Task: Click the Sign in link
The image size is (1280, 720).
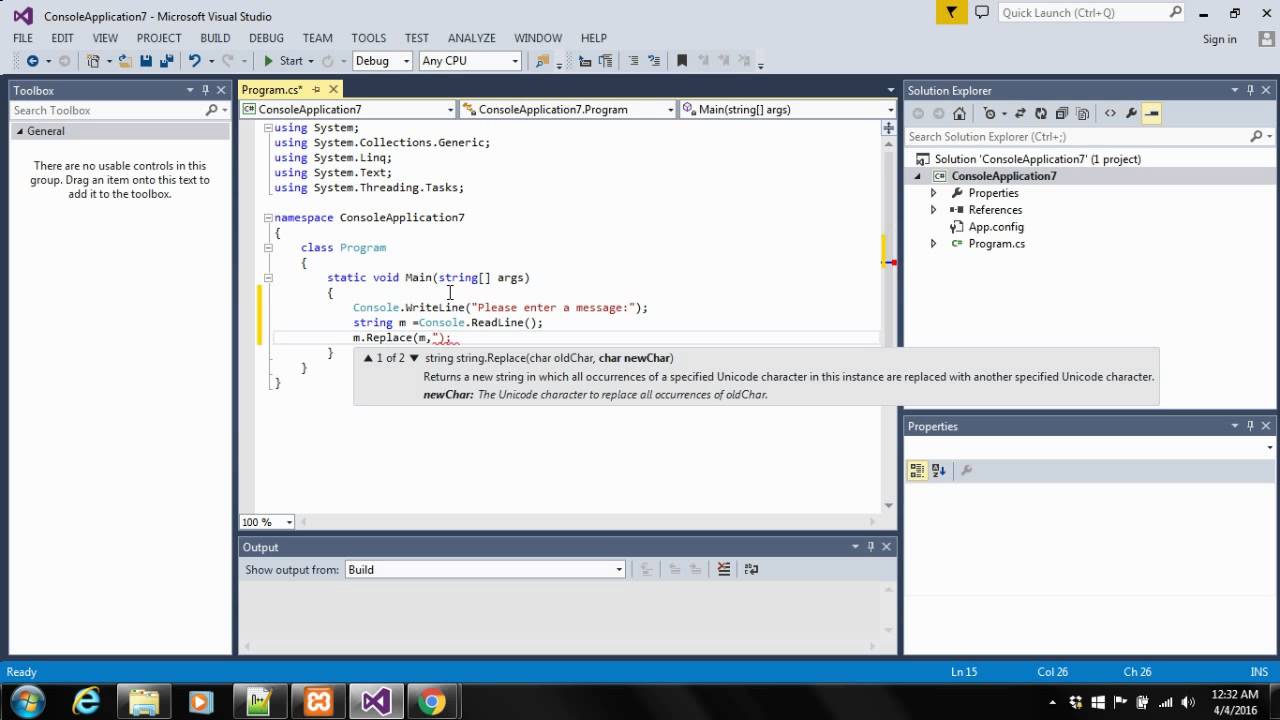Action: coord(1220,39)
